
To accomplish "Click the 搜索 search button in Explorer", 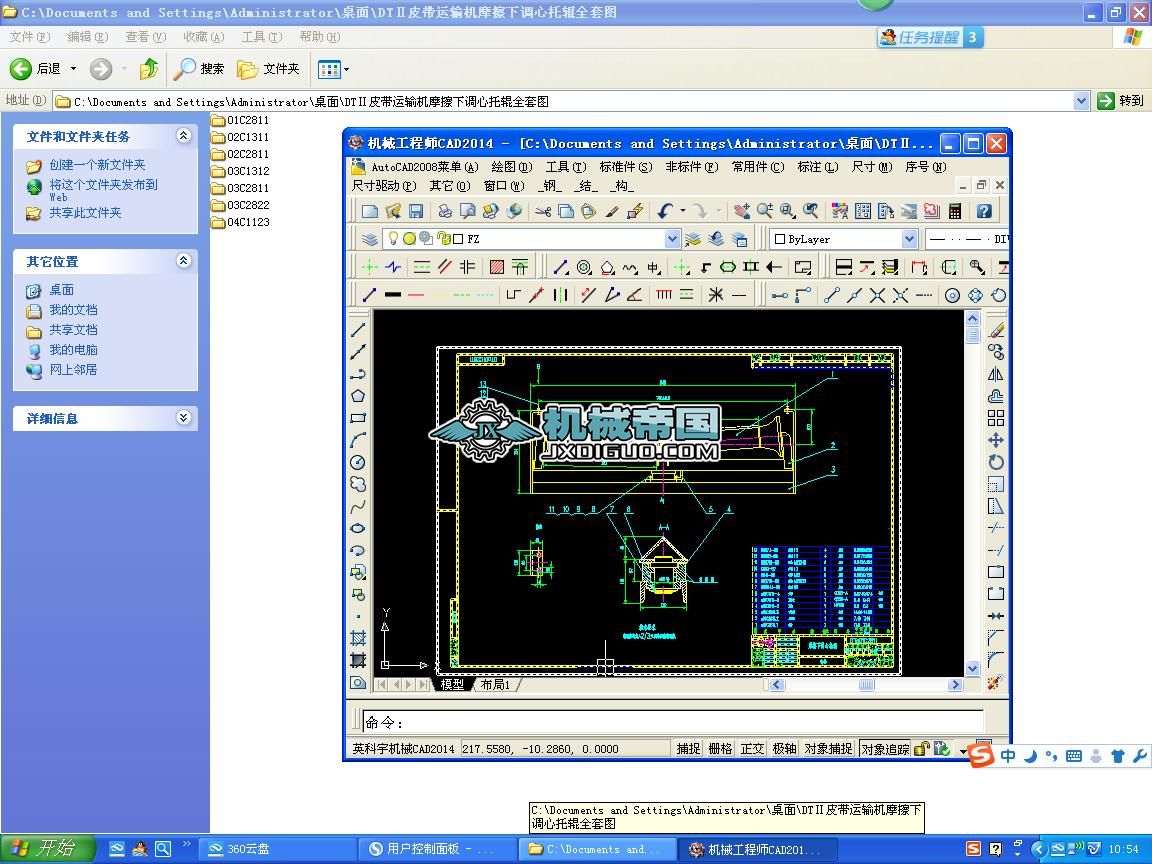I will (199, 69).
